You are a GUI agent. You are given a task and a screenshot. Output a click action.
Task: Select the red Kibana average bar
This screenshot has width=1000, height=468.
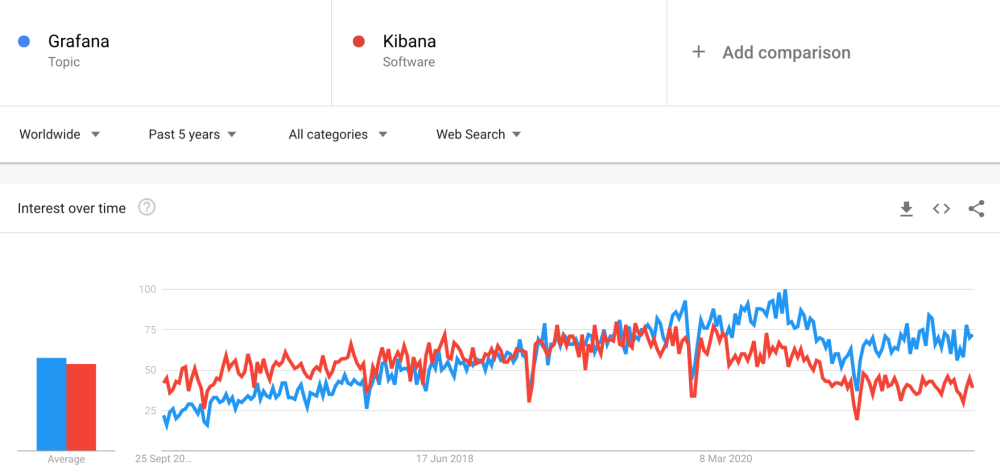pos(81,406)
